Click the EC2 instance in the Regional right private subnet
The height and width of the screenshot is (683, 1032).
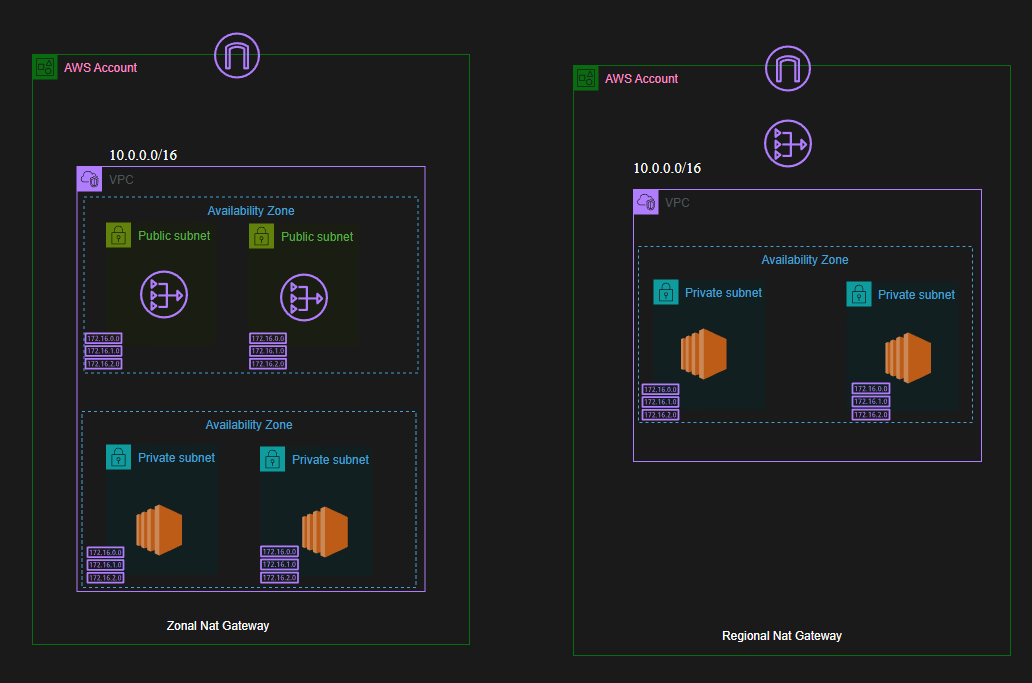pos(907,357)
